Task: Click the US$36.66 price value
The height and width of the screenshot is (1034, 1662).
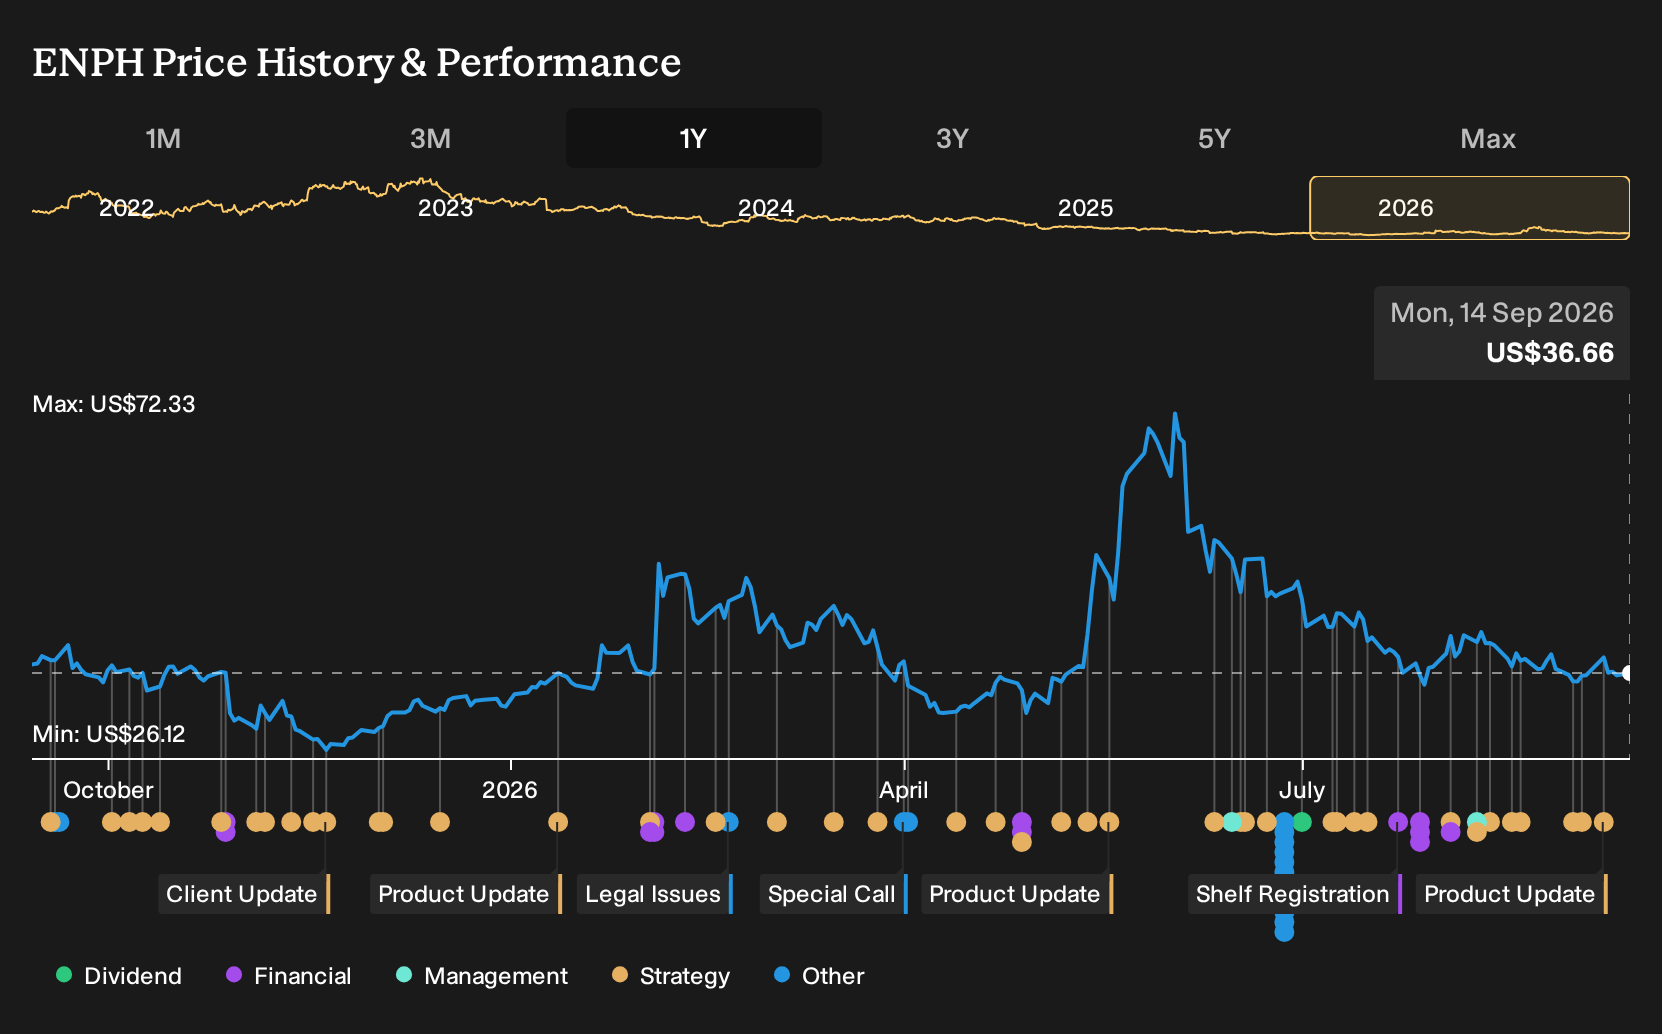Action: 1550,353
